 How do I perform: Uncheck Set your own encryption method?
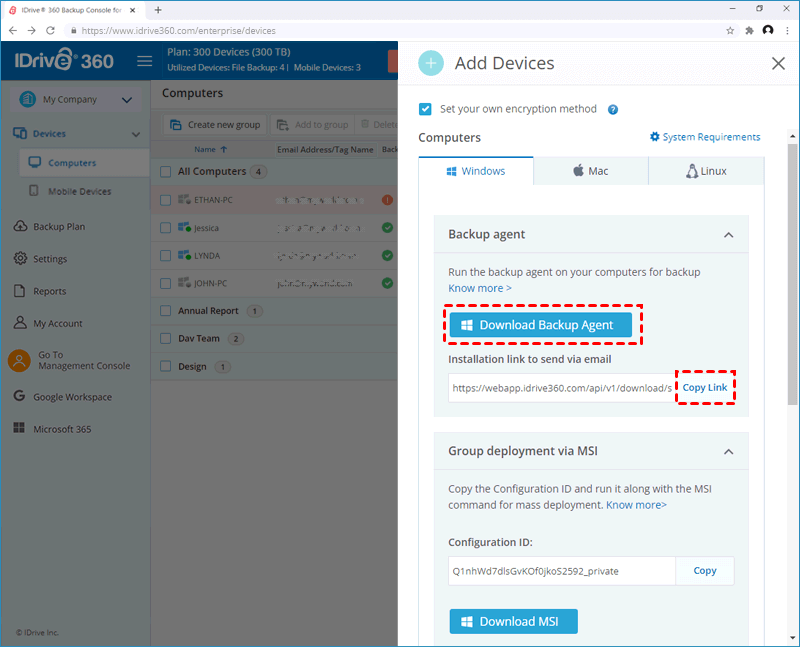coord(425,109)
